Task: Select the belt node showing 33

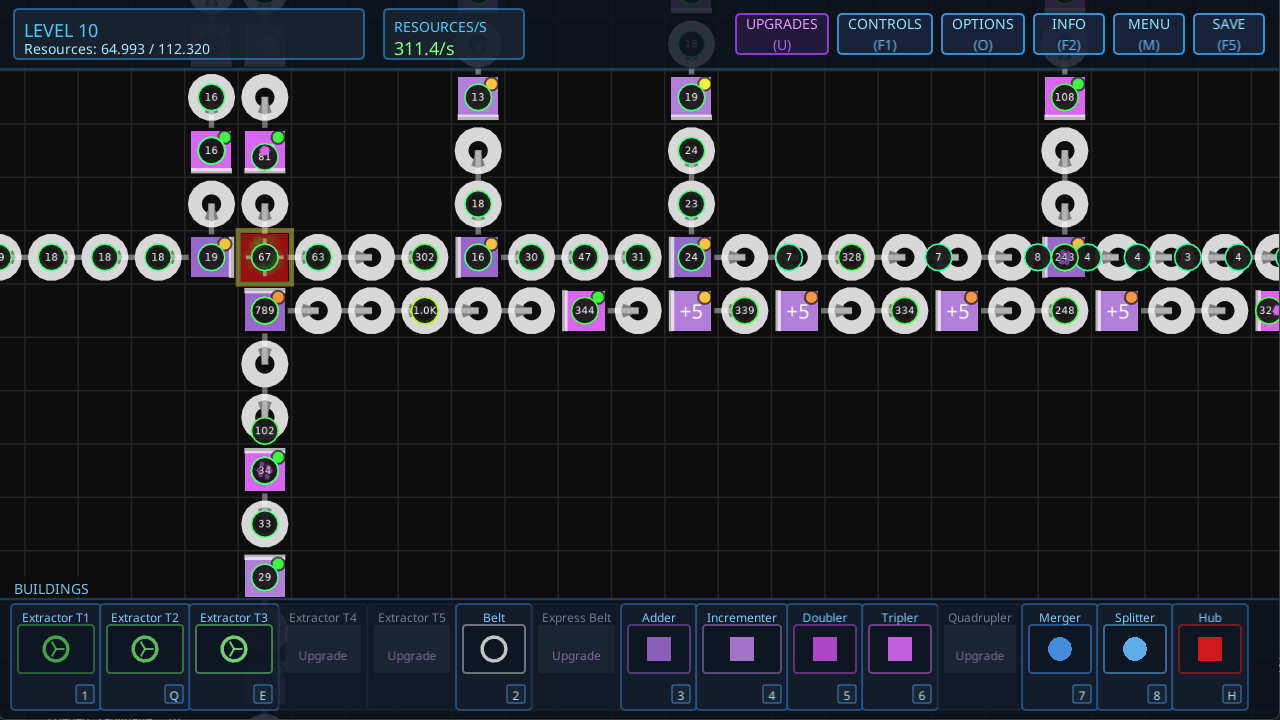Action: [x=265, y=523]
